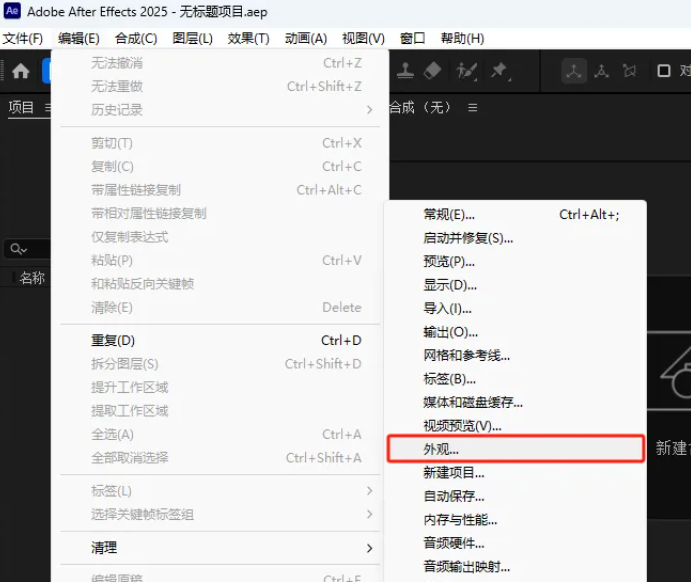Open the 文件(F) menu
This screenshot has height=582, width=691.
[23, 38]
